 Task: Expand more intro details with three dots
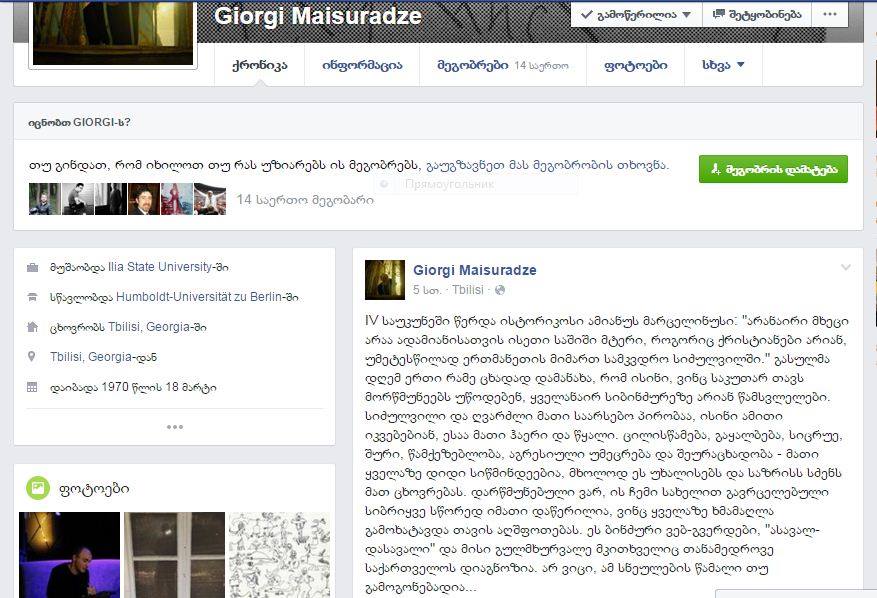click(175, 427)
